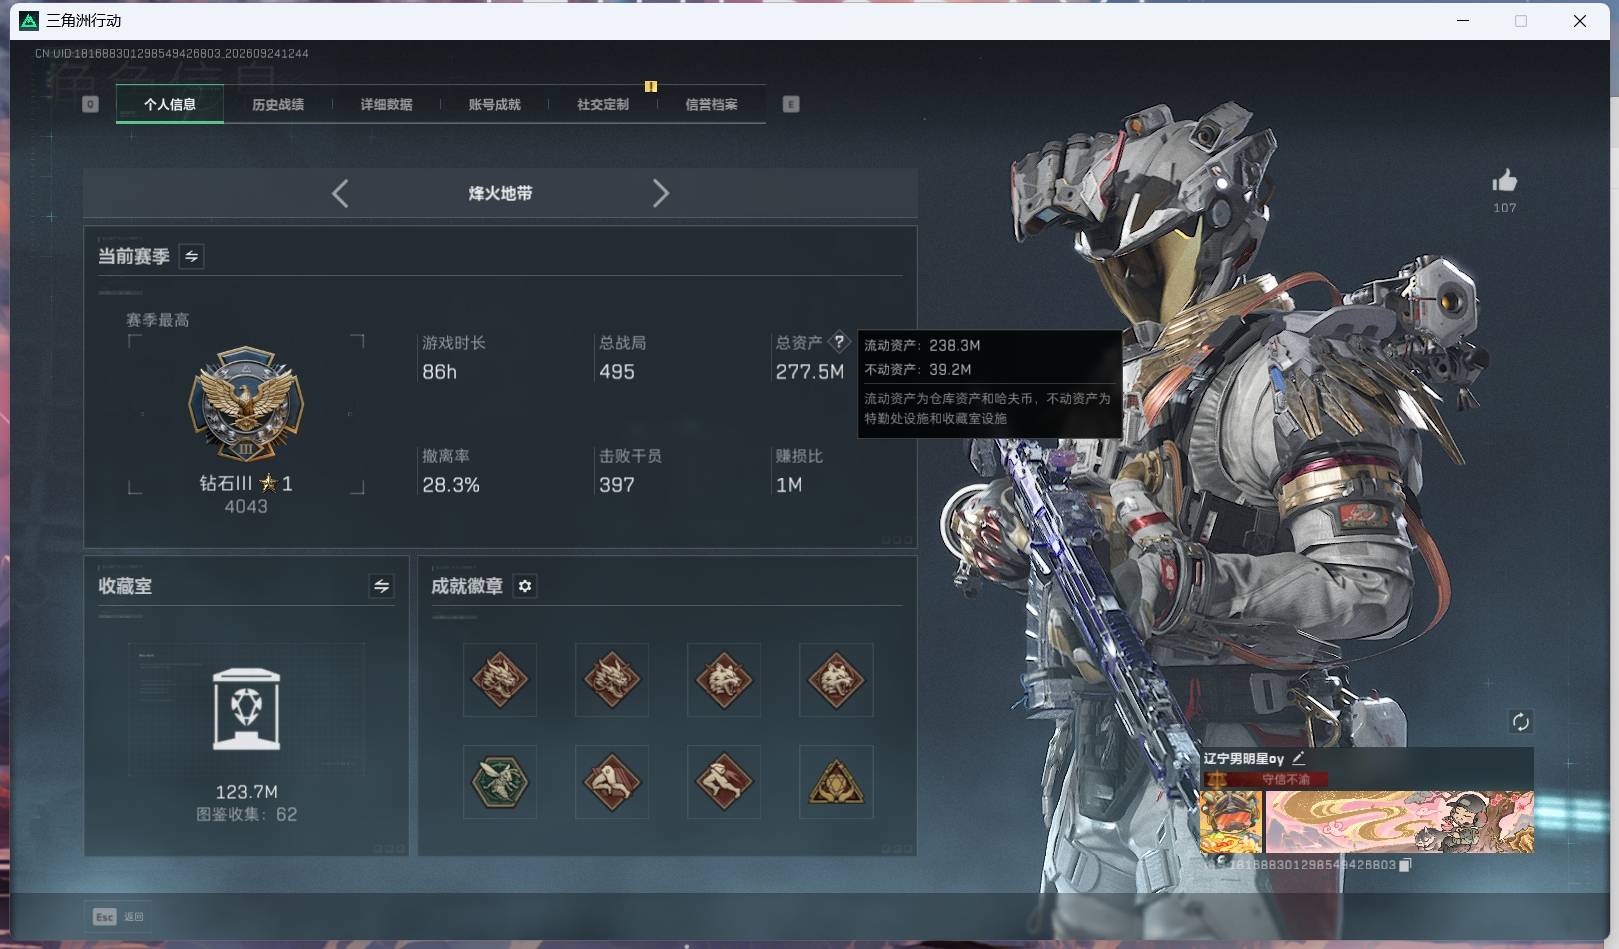Switch to next mode with right arrow
This screenshot has width=1619, height=949.
tap(660, 193)
